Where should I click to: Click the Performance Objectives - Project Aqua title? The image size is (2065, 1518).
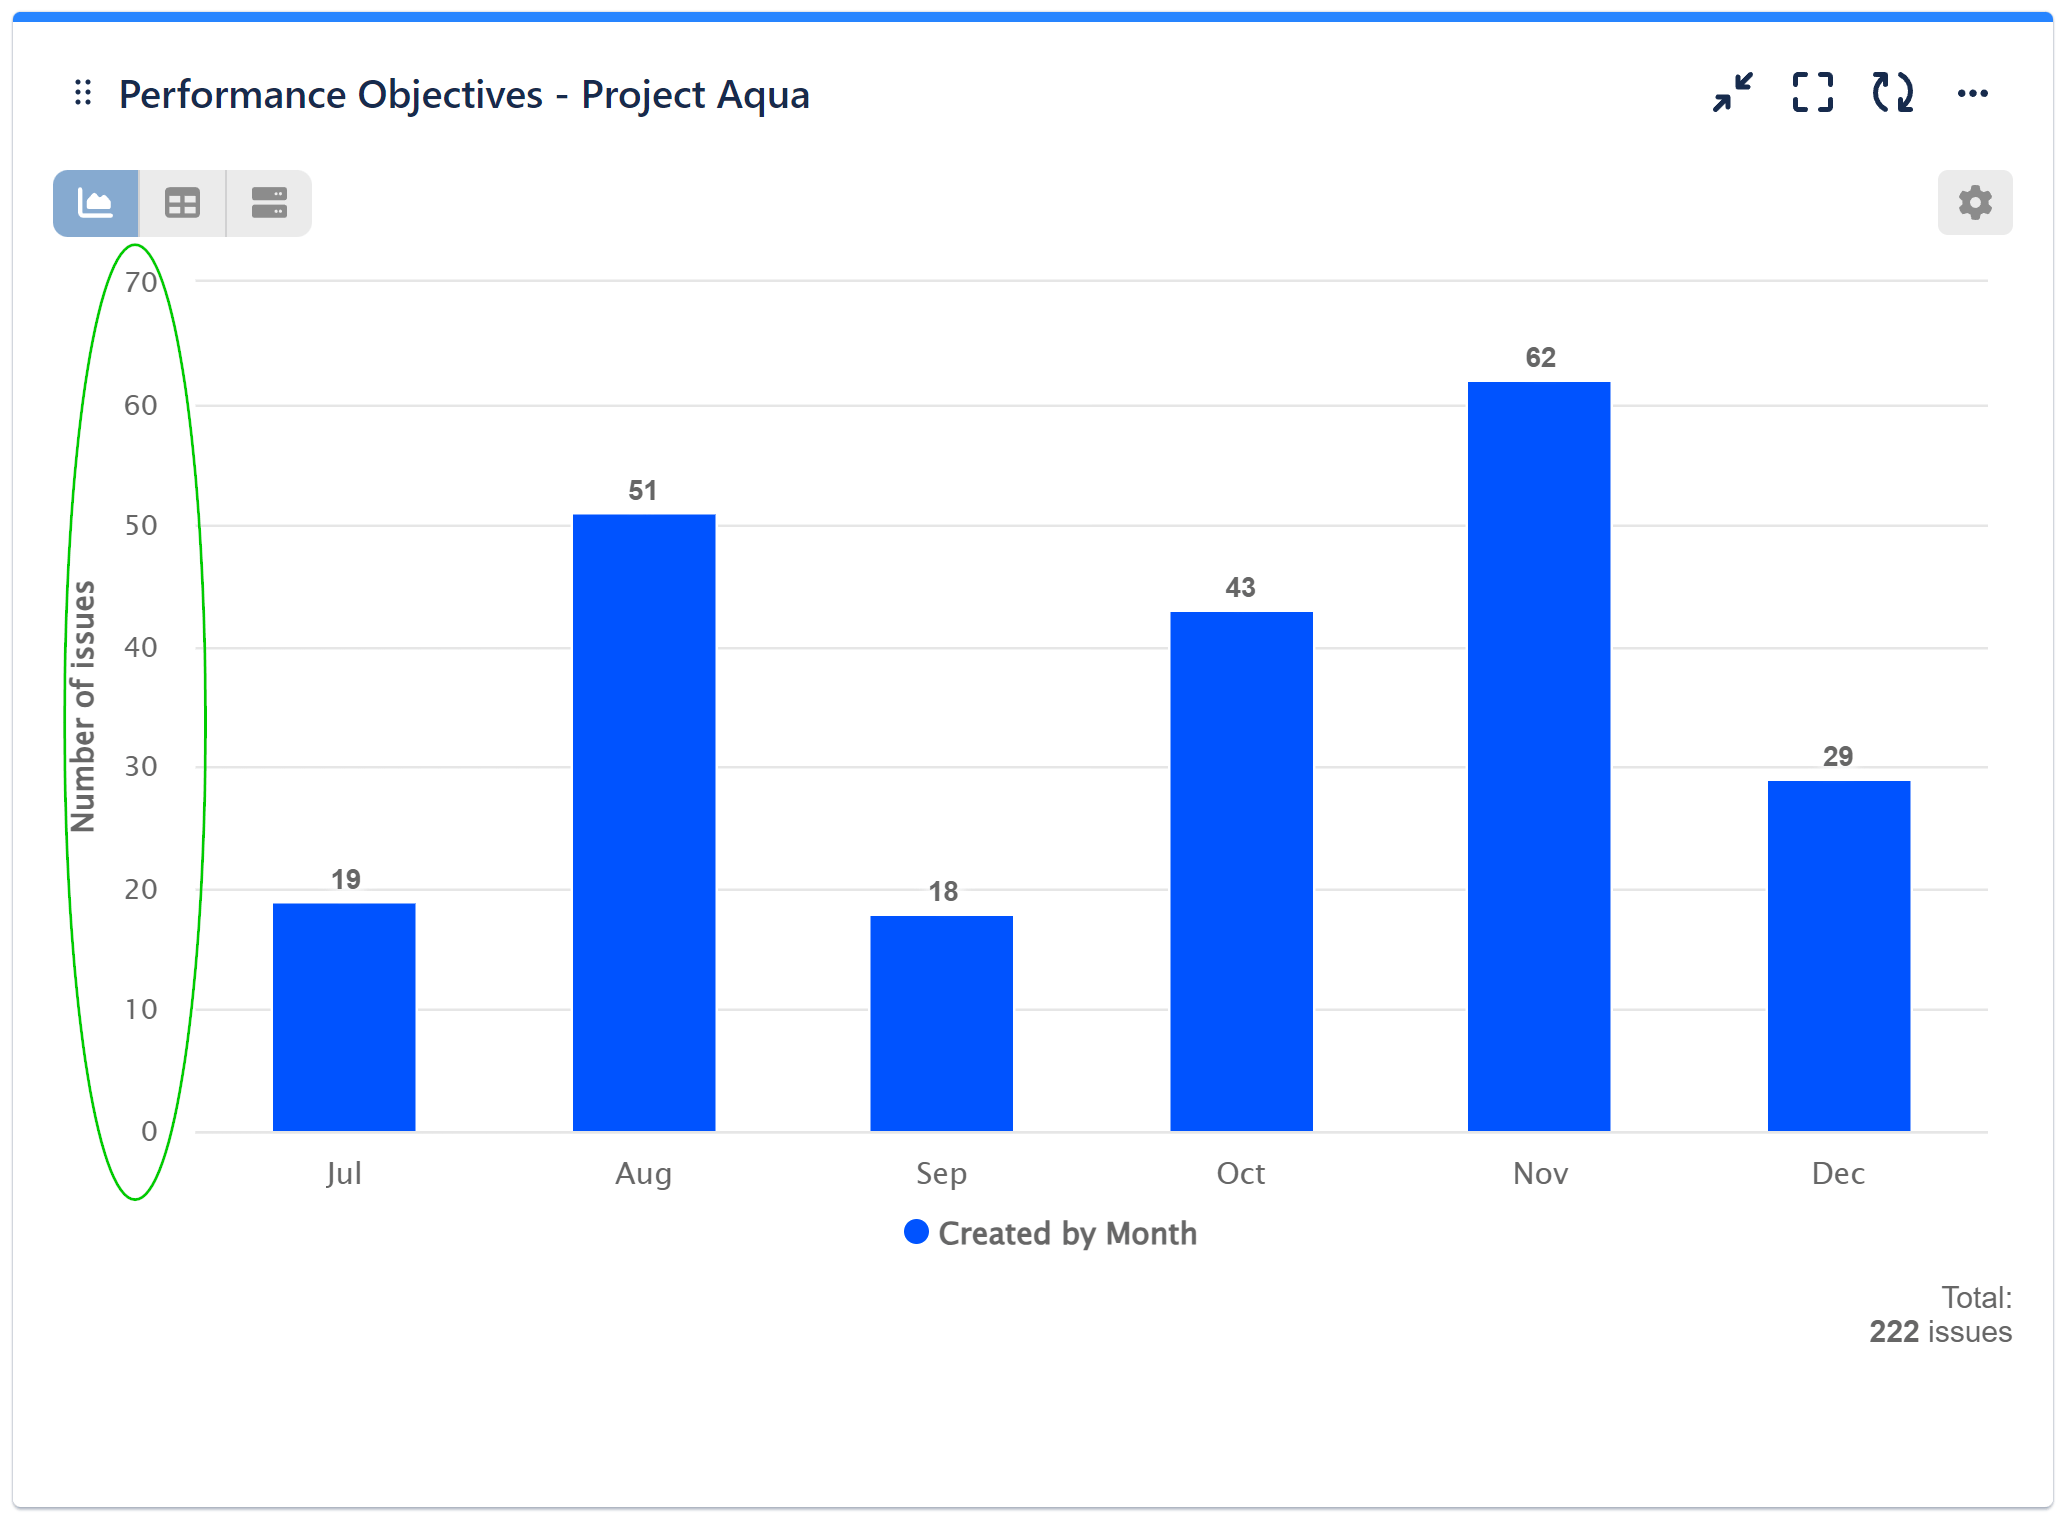click(x=464, y=93)
